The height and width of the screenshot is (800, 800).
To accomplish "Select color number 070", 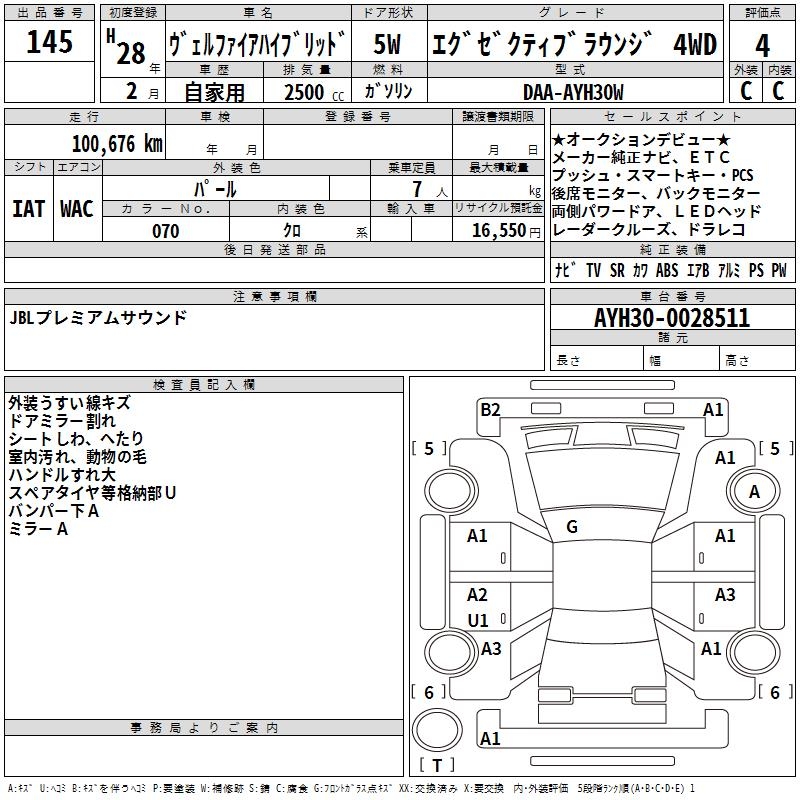I will pyautogui.click(x=165, y=231).
